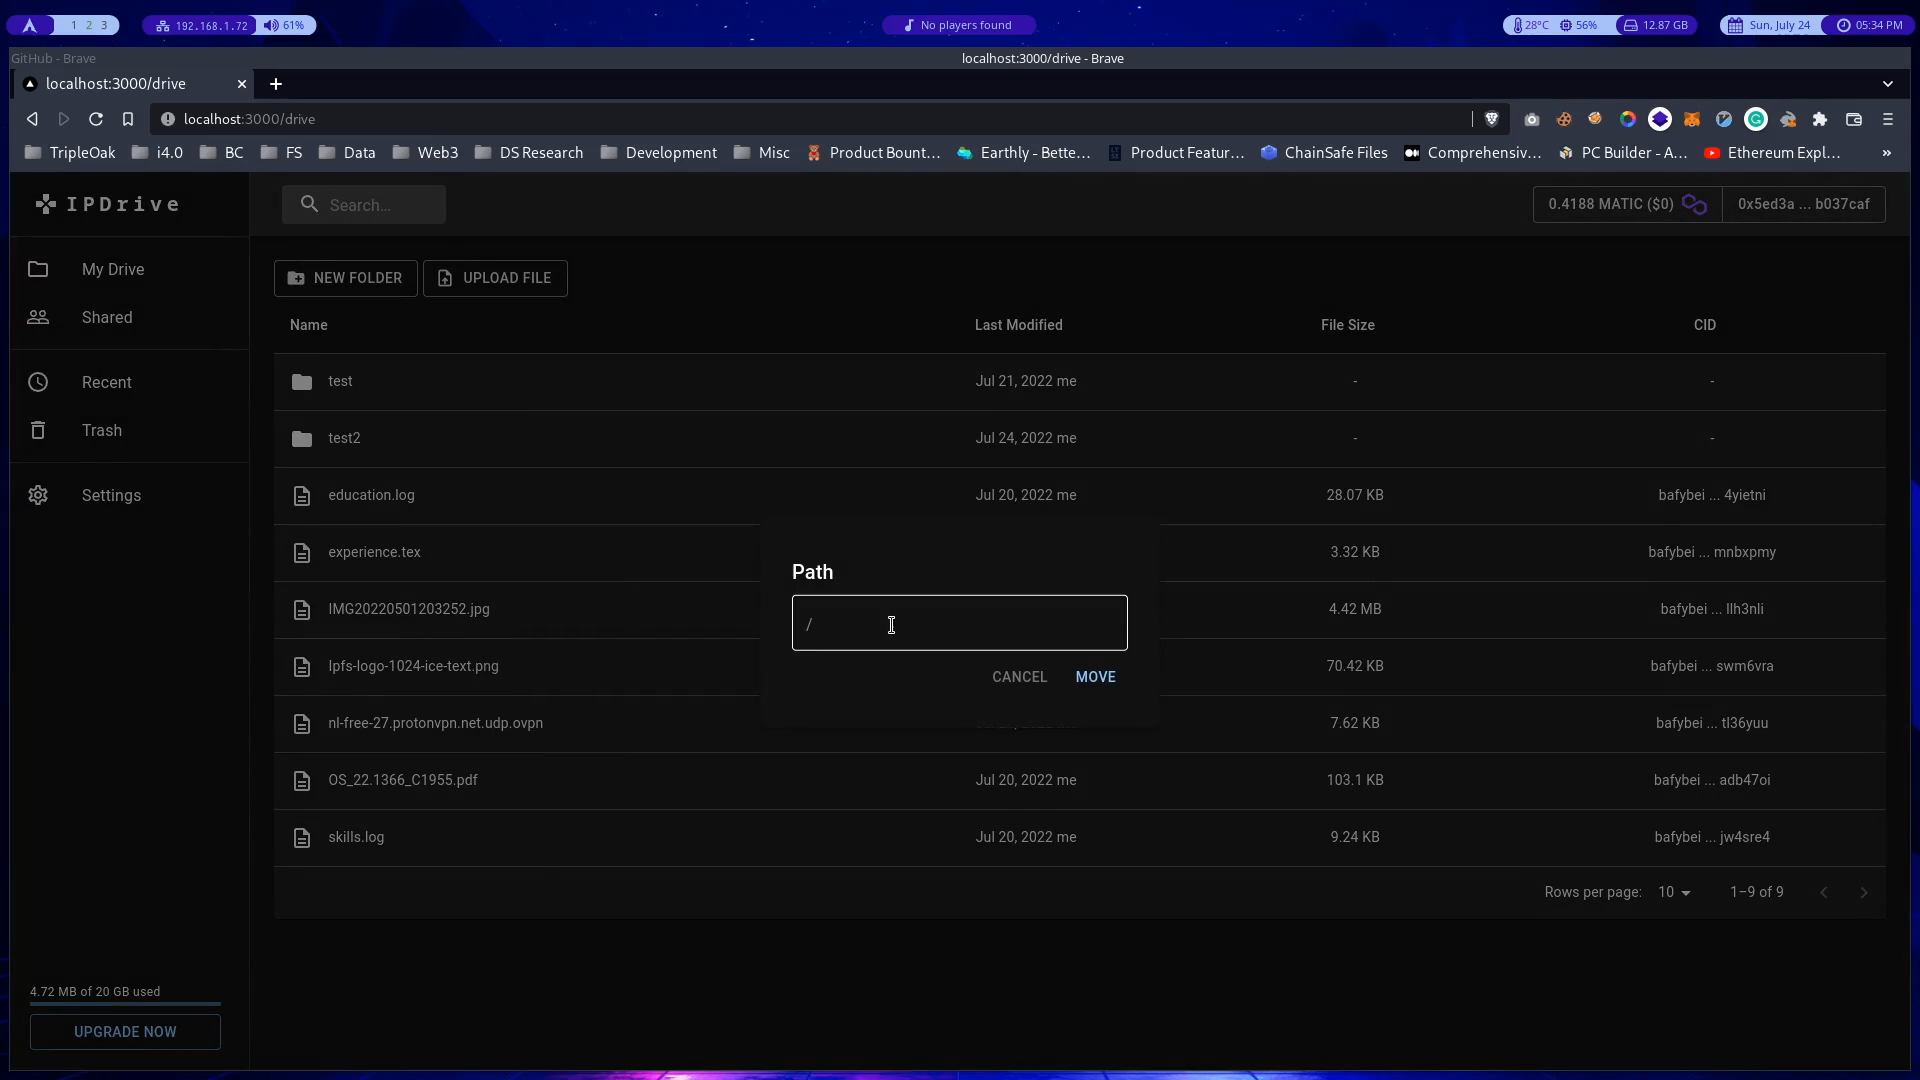Click file icon of education.log
This screenshot has height=1080, width=1920.
click(x=302, y=495)
